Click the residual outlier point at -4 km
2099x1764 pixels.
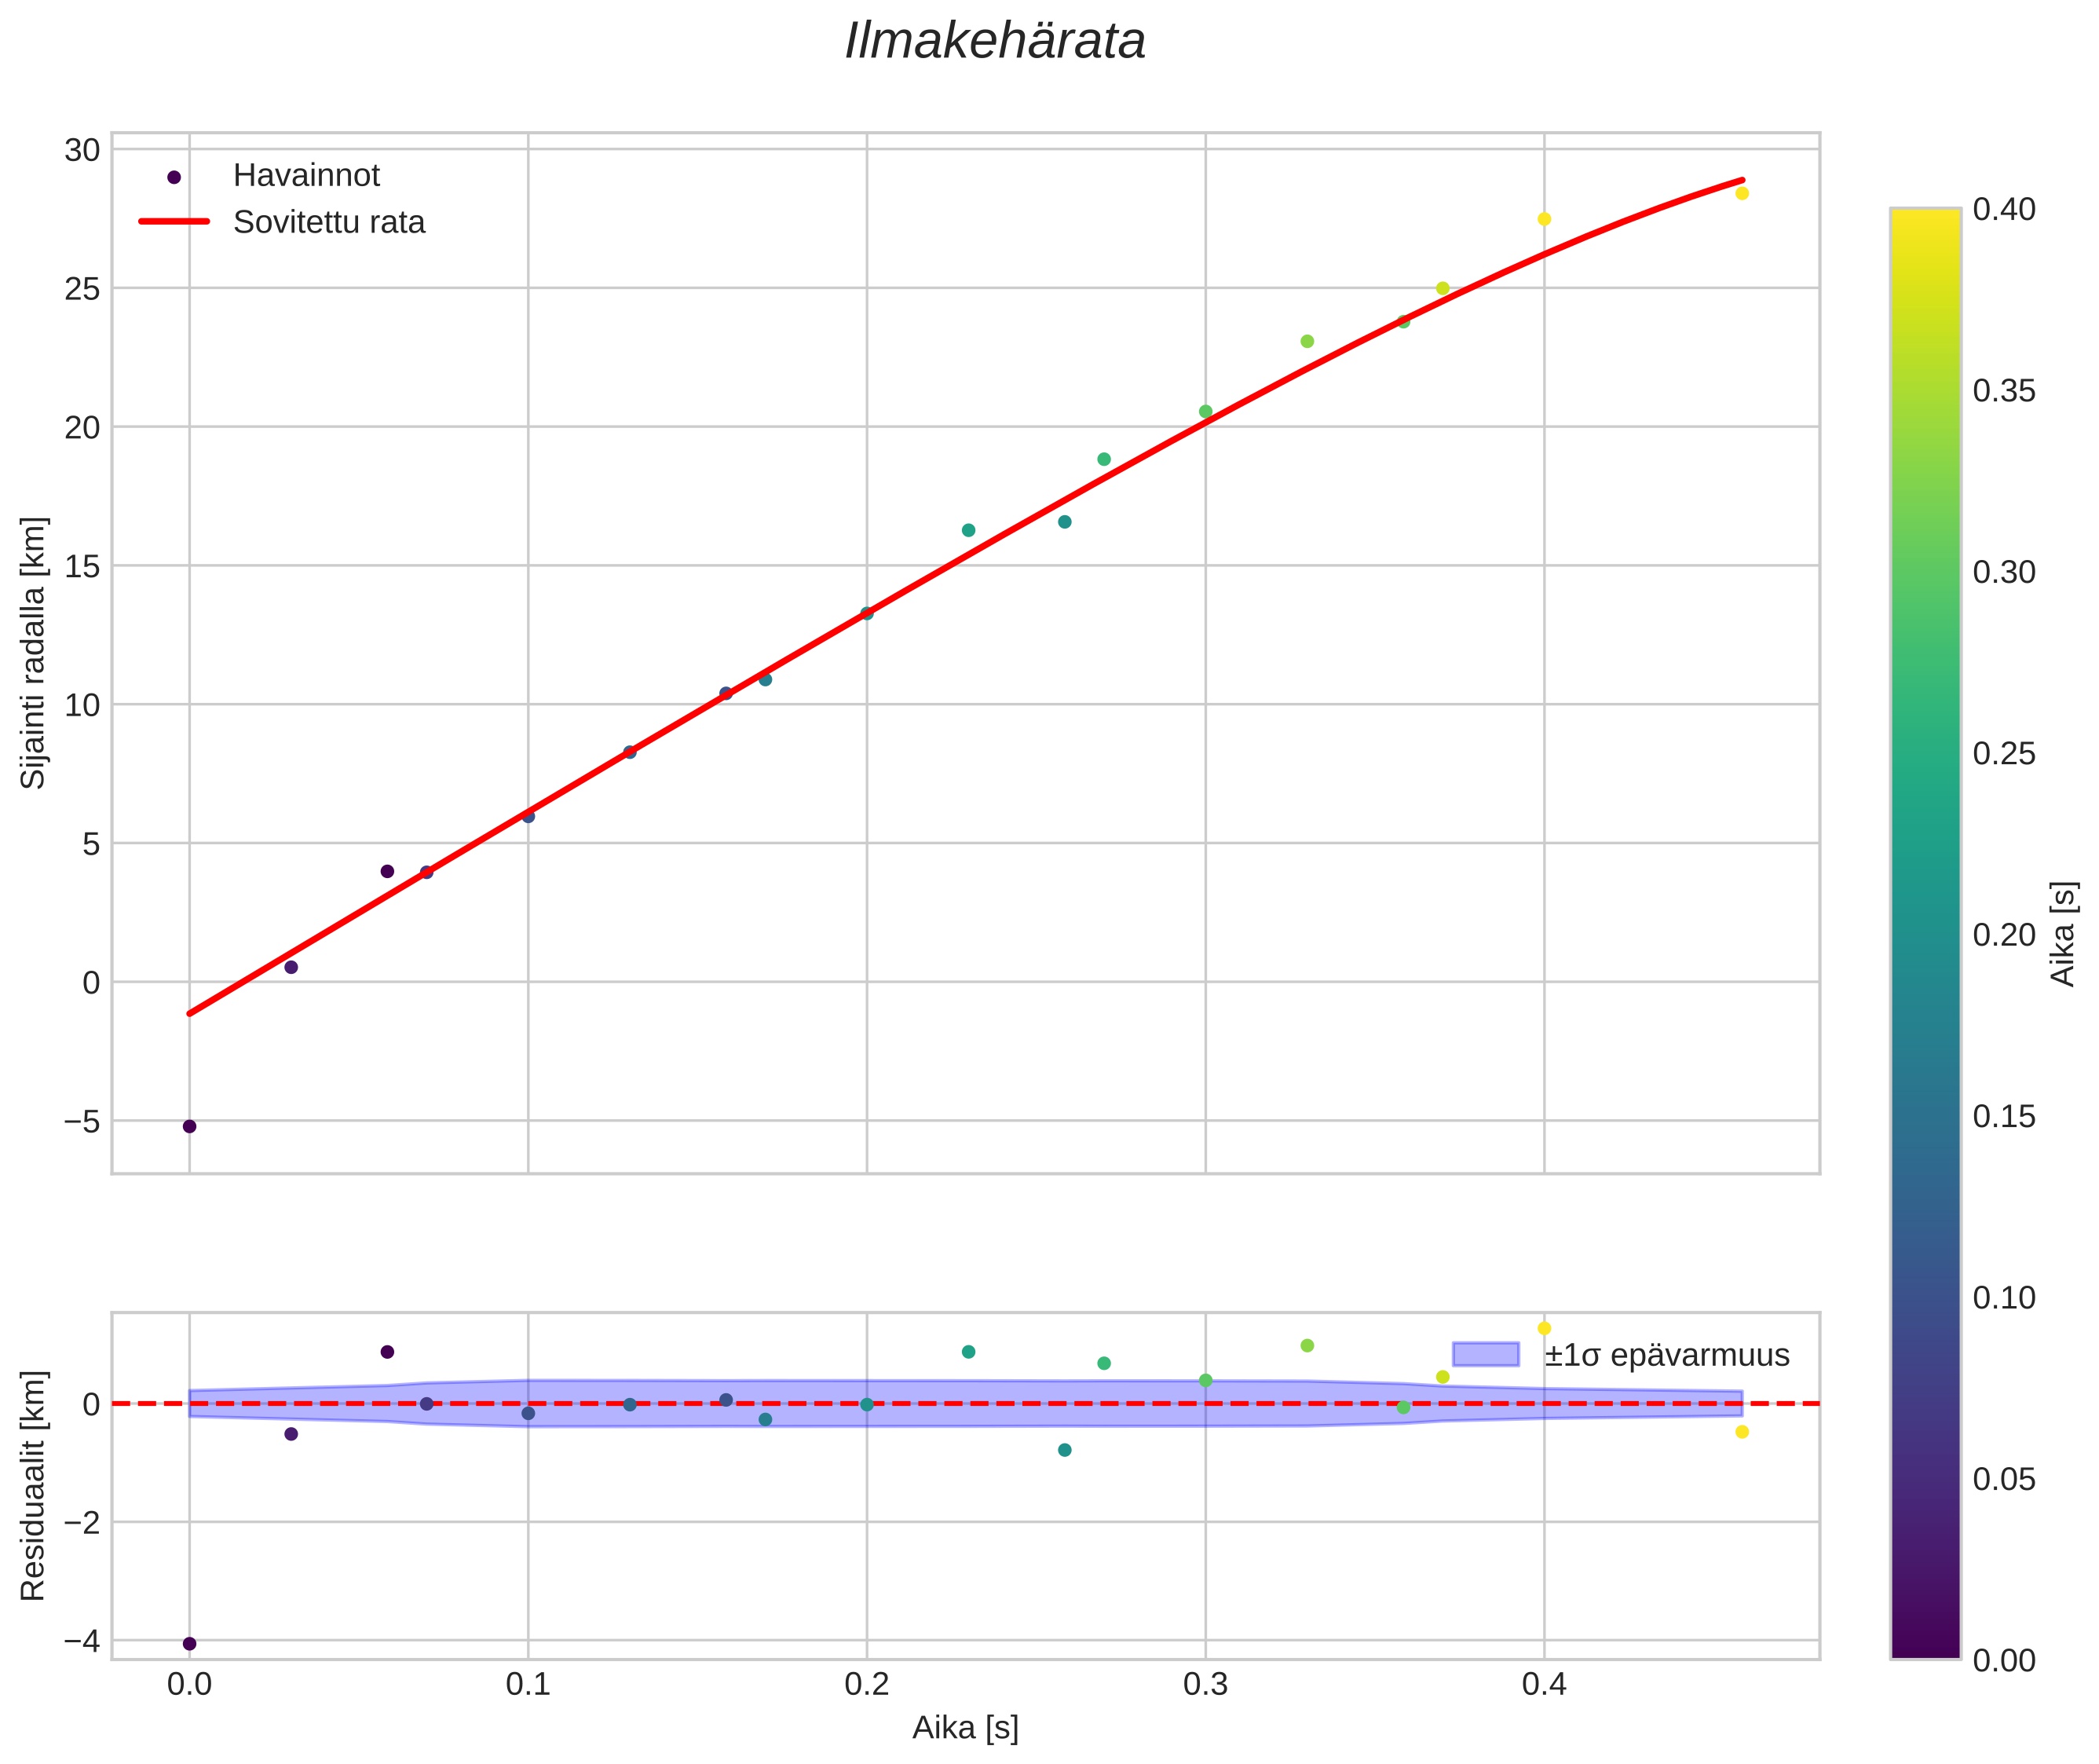189,1644
